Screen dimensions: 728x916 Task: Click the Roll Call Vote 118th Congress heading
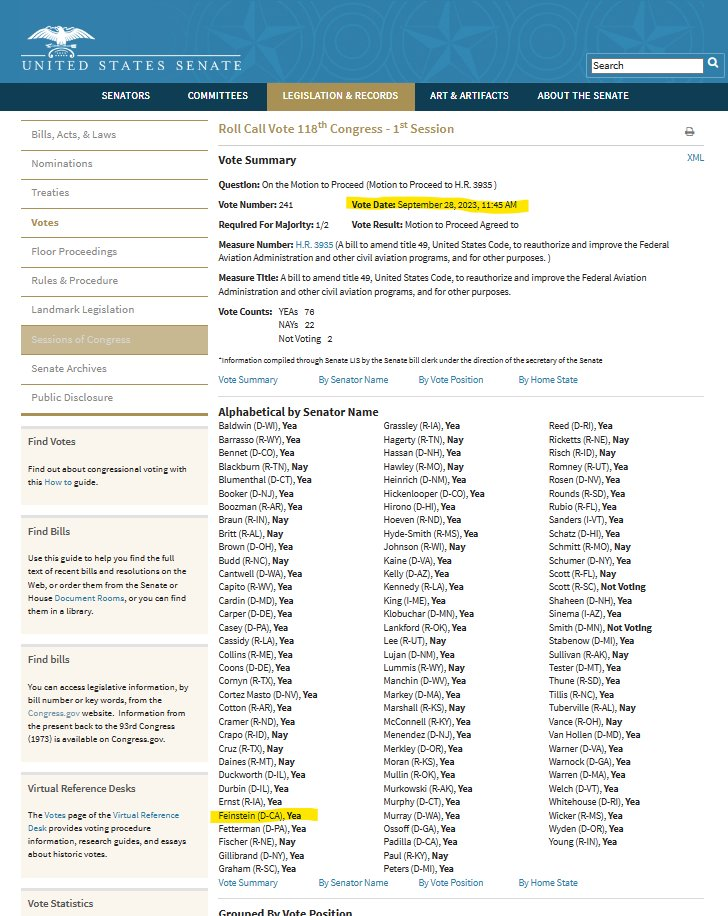(x=336, y=129)
